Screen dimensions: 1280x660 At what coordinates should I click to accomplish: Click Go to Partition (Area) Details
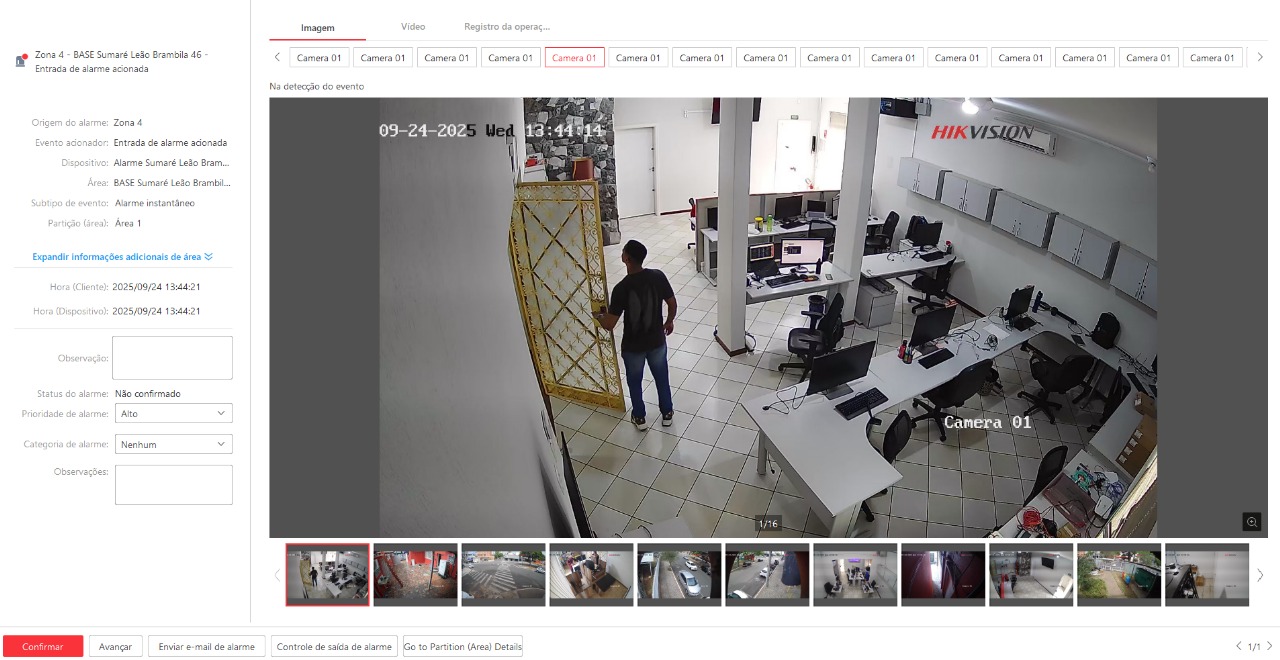coord(462,647)
